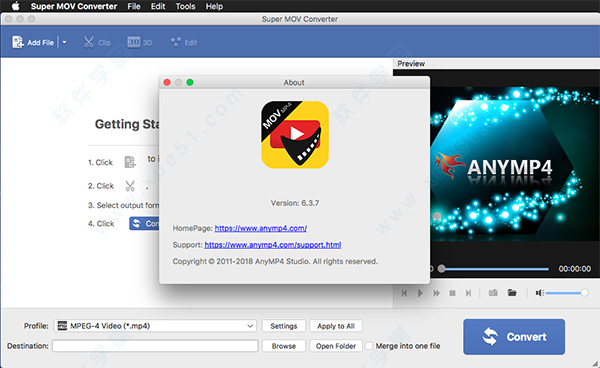The image size is (600, 368).
Task: Open the Edit effects tool
Action: (x=184, y=42)
